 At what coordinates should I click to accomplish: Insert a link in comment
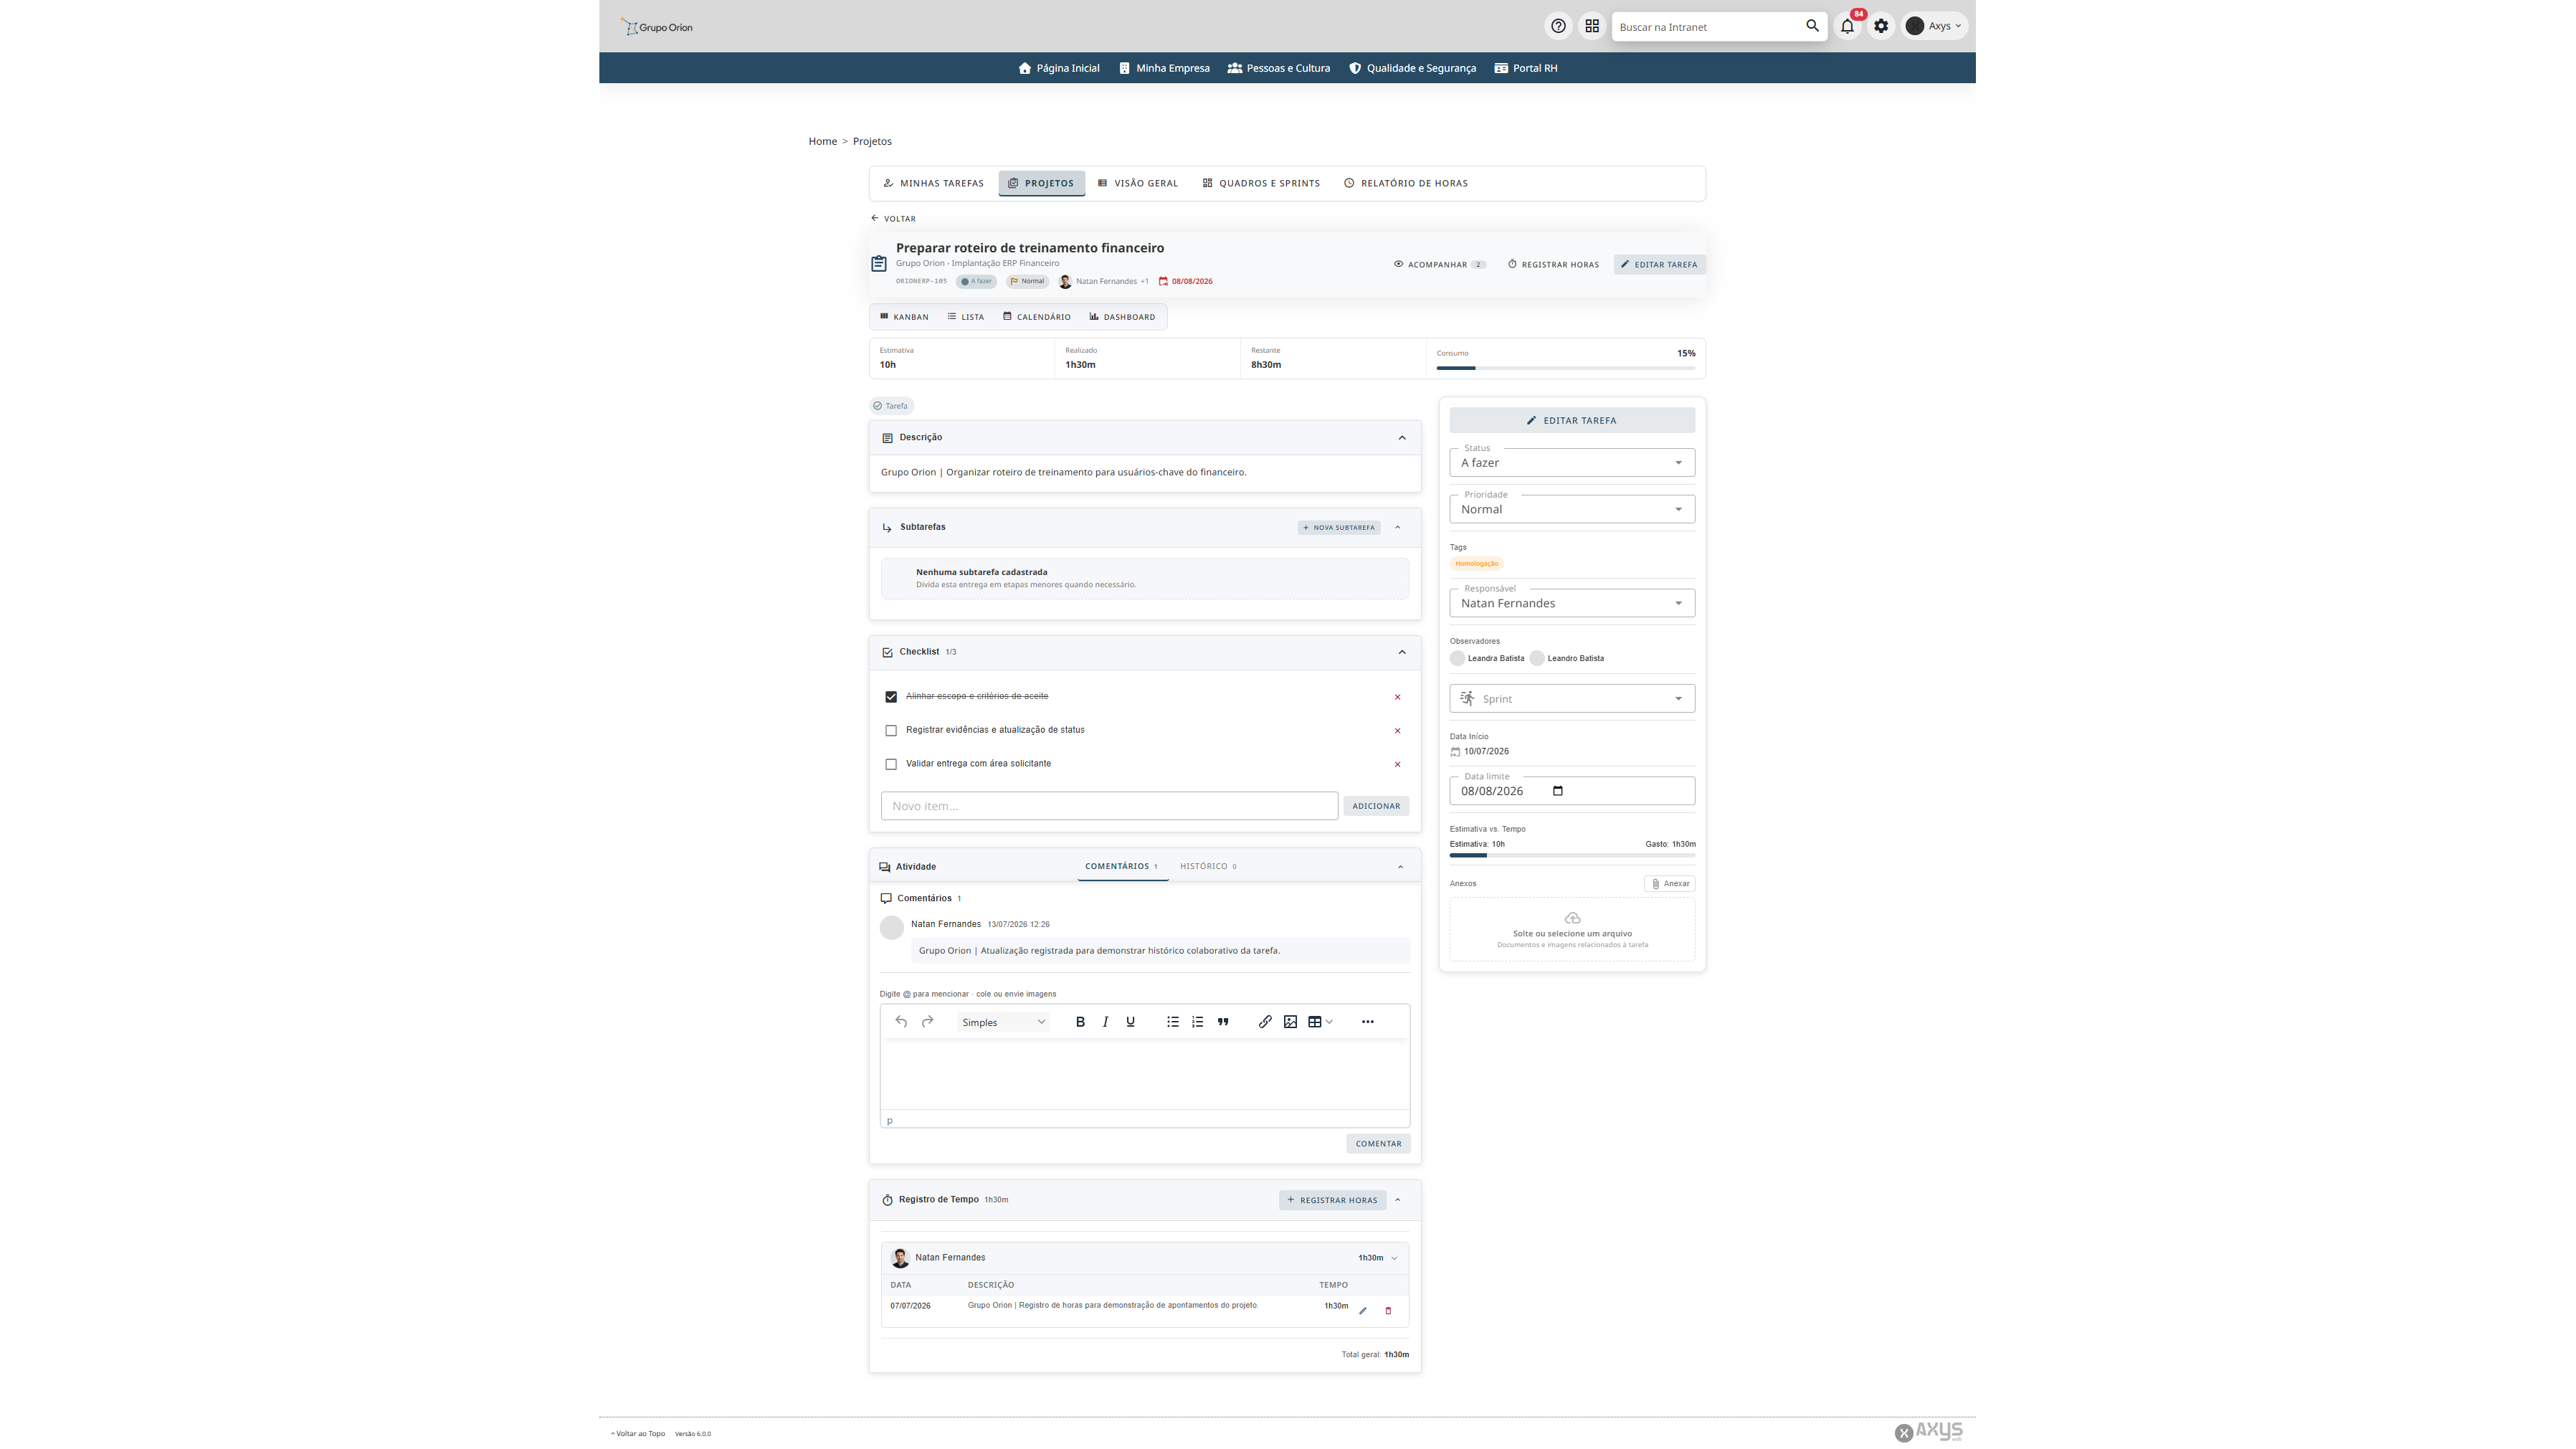click(1265, 1021)
